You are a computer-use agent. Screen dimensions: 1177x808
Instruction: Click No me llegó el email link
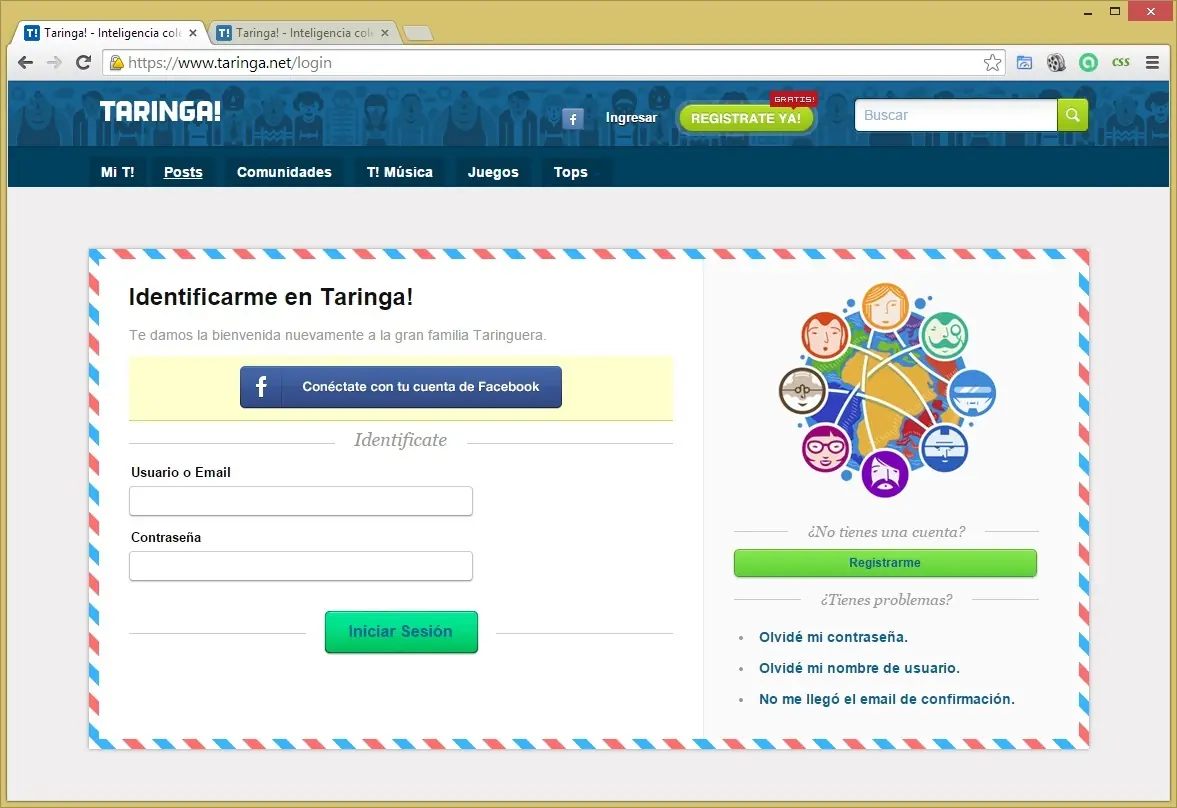click(887, 699)
